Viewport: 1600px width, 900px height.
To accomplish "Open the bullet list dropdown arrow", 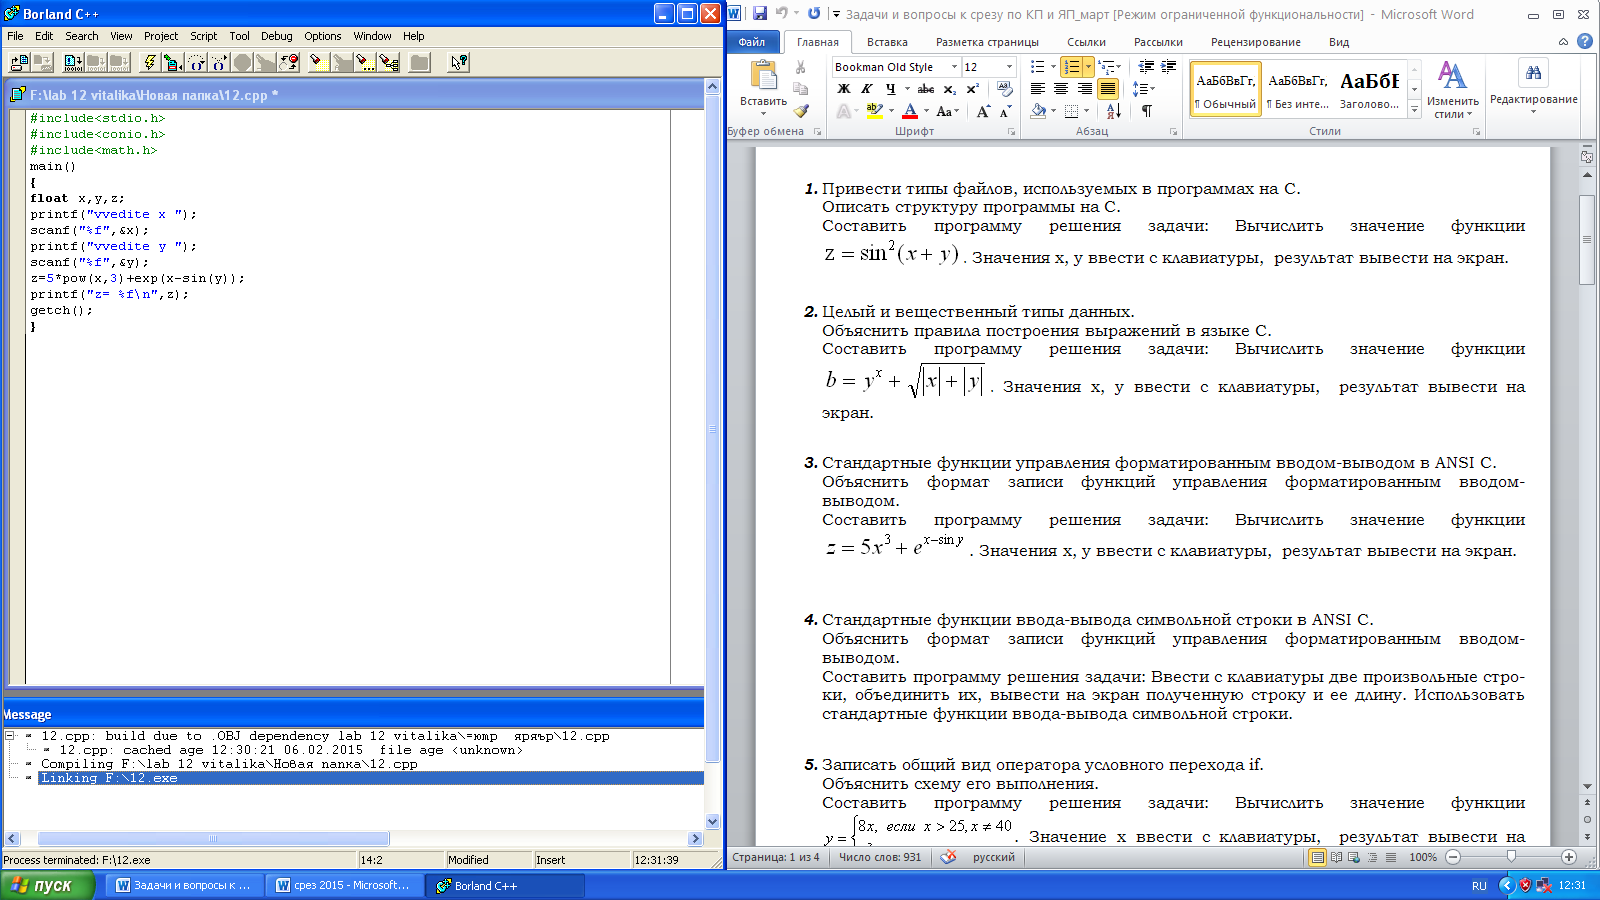I will click(1052, 67).
